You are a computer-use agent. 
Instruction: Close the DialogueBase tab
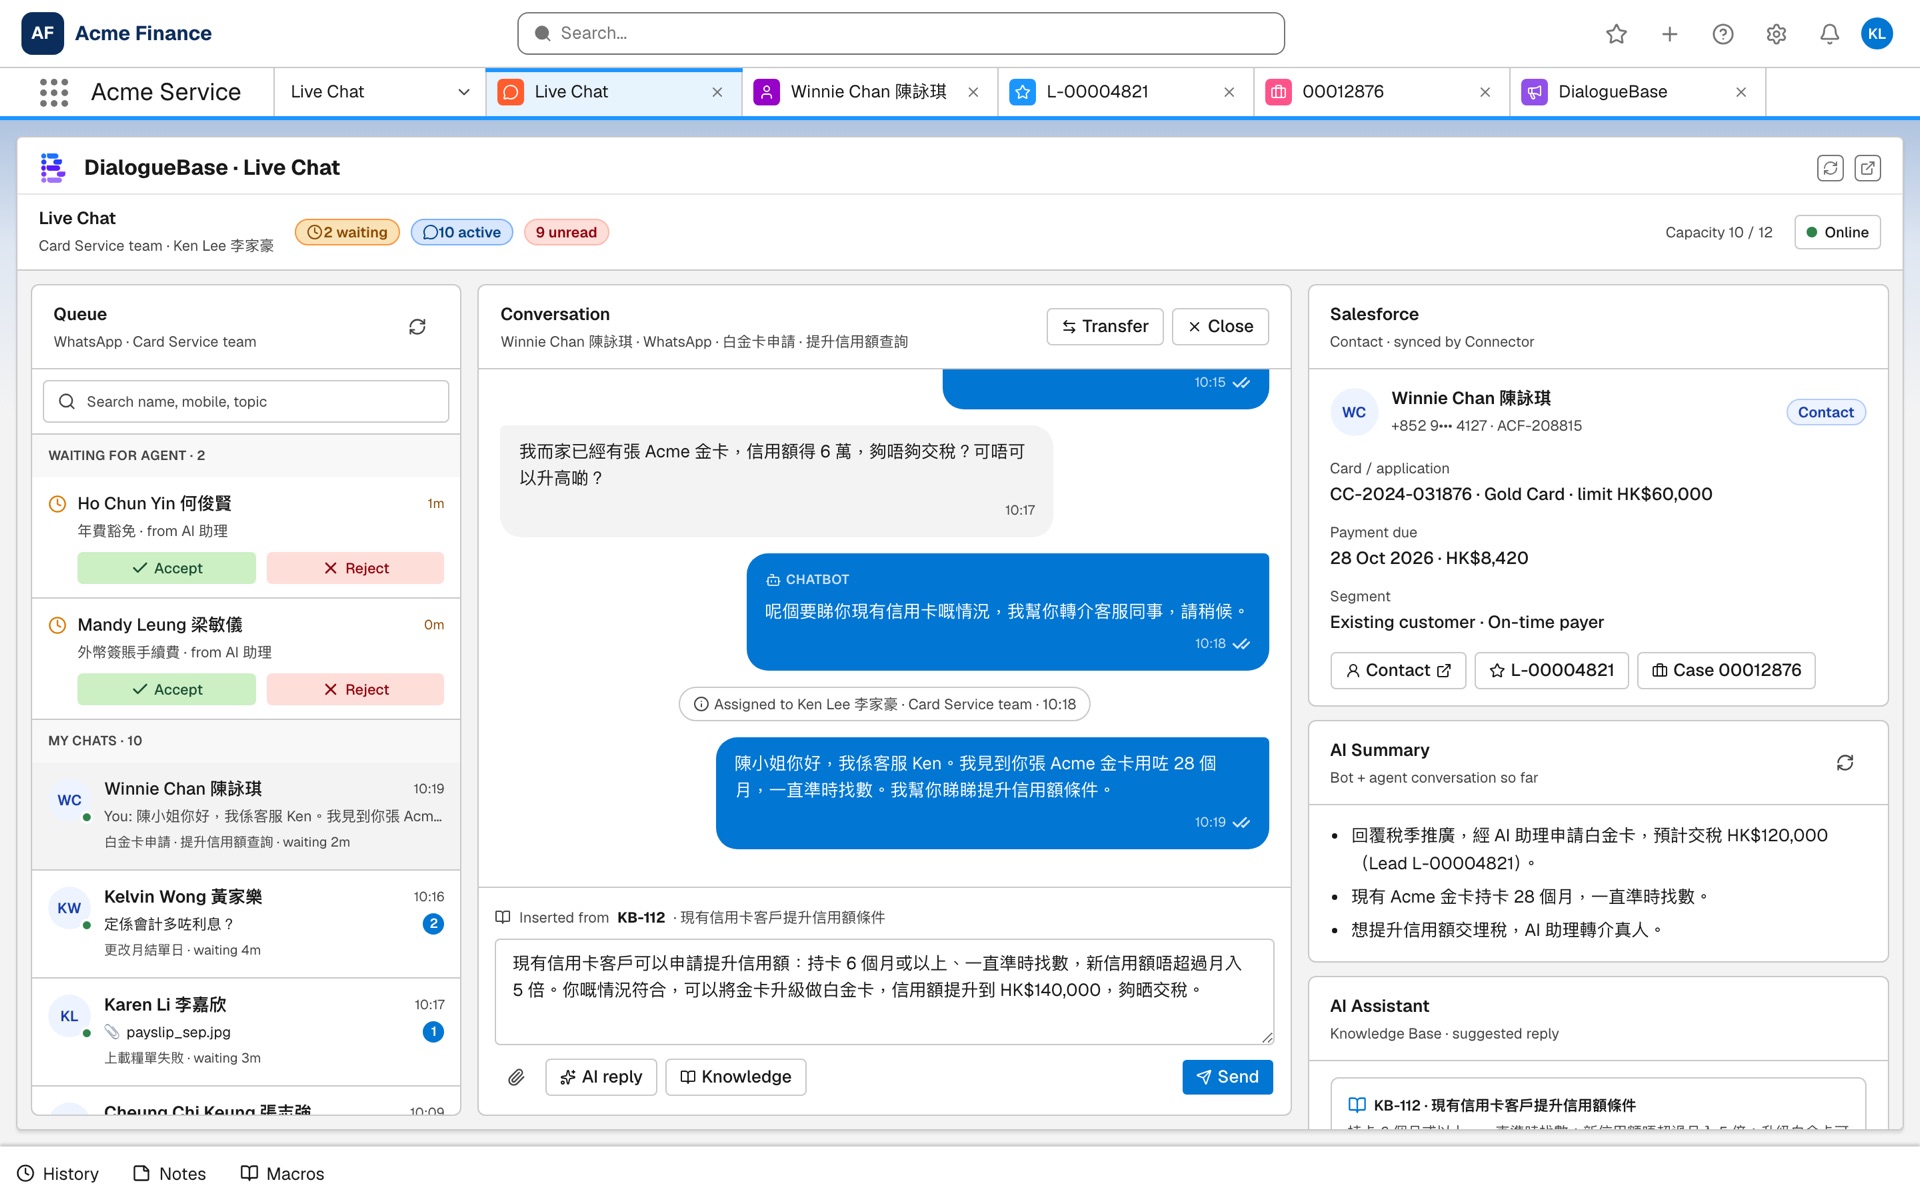(1741, 92)
